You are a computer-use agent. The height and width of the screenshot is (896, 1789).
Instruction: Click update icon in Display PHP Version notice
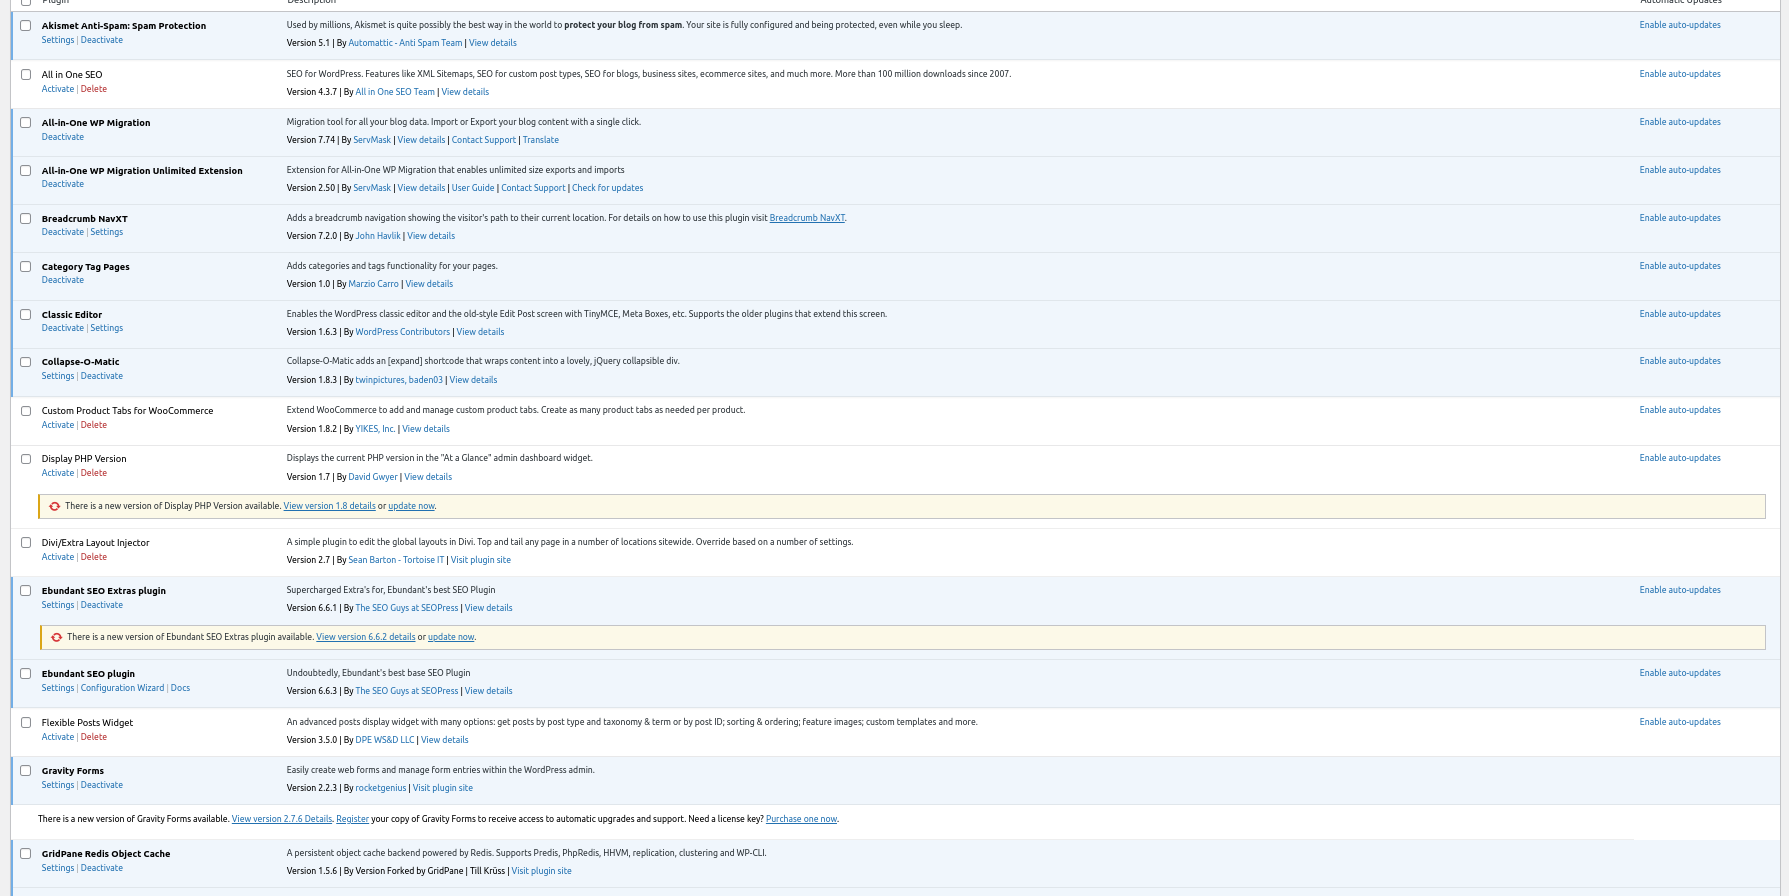54,506
